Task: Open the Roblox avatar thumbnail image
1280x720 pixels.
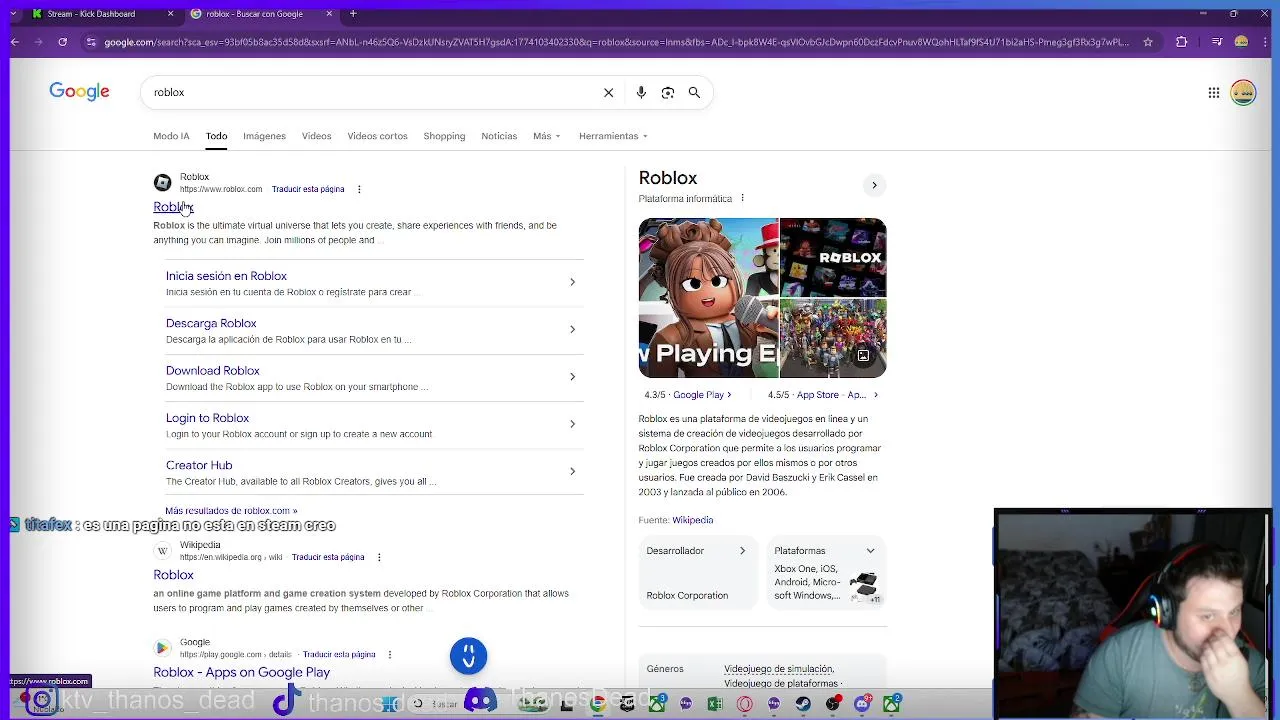Action: [x=708, y=297]
